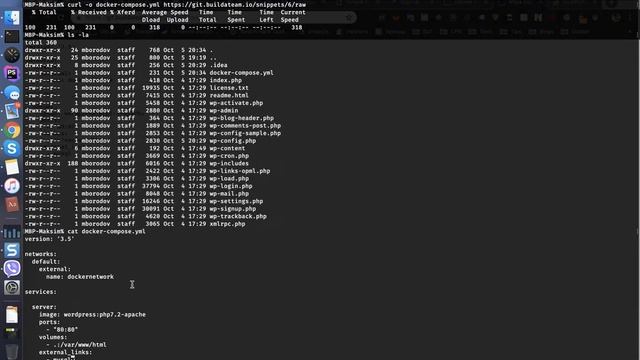Click docker-compose.yml in the file listing

[241, 73]
